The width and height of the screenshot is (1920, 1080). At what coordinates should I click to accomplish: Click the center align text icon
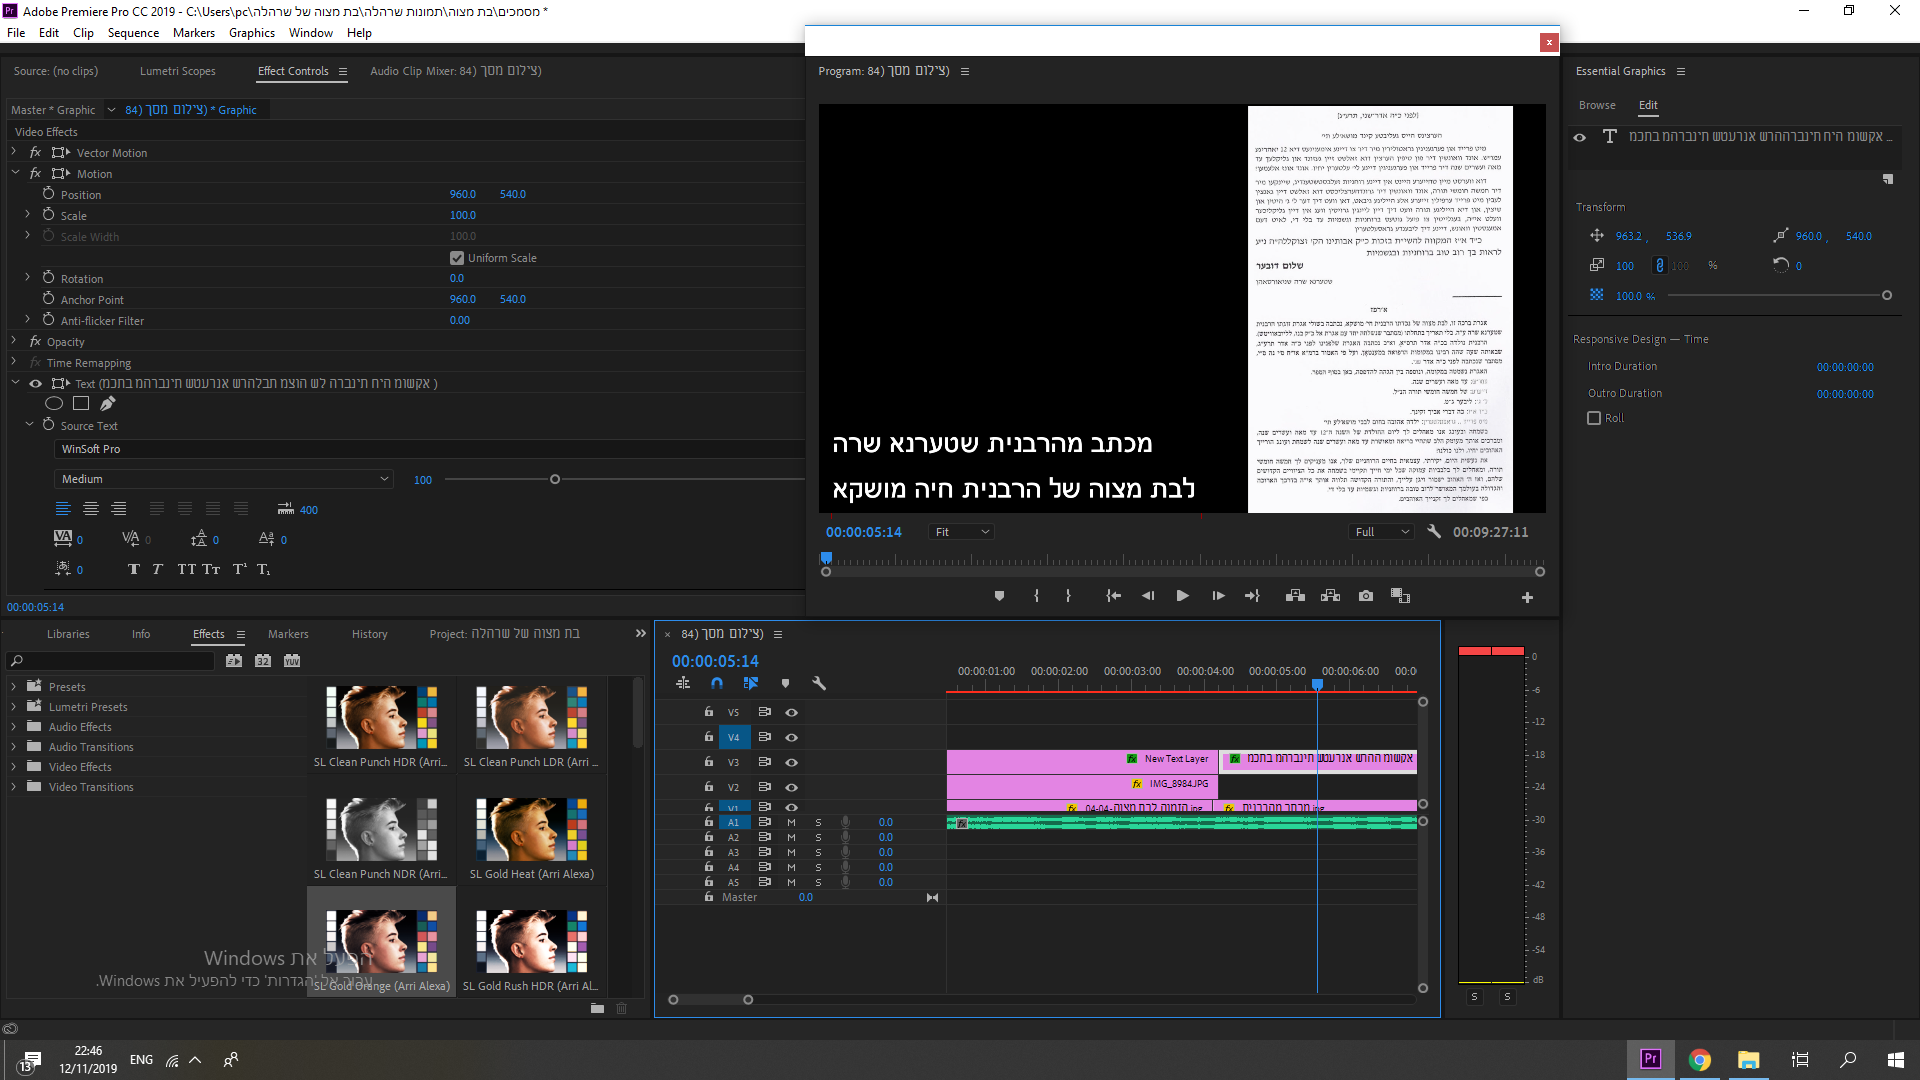click(x=91, y=509)
